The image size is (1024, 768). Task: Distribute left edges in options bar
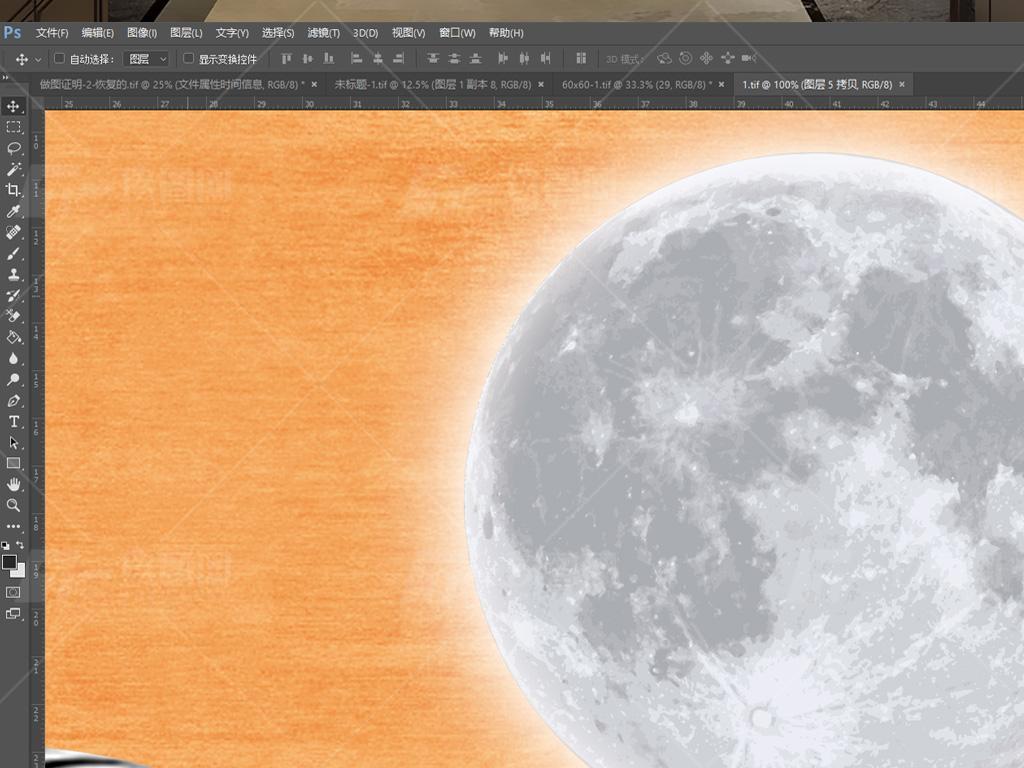[x=503, y=59]
